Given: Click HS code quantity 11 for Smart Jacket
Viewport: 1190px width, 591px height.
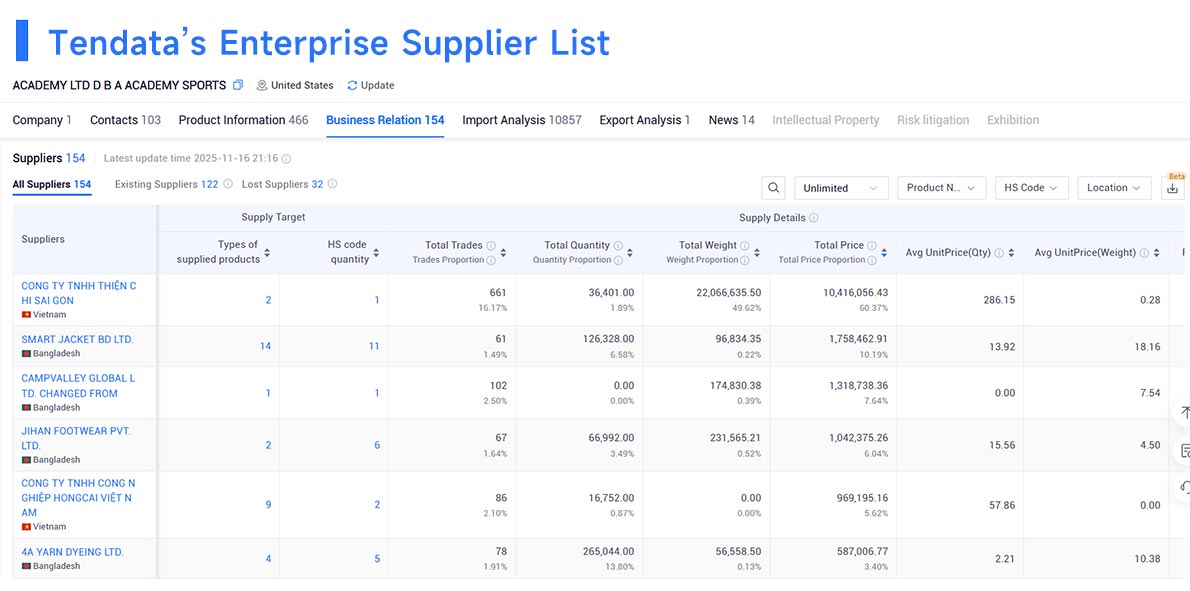Looking at the screenshot, I should [x=374, y=346].
